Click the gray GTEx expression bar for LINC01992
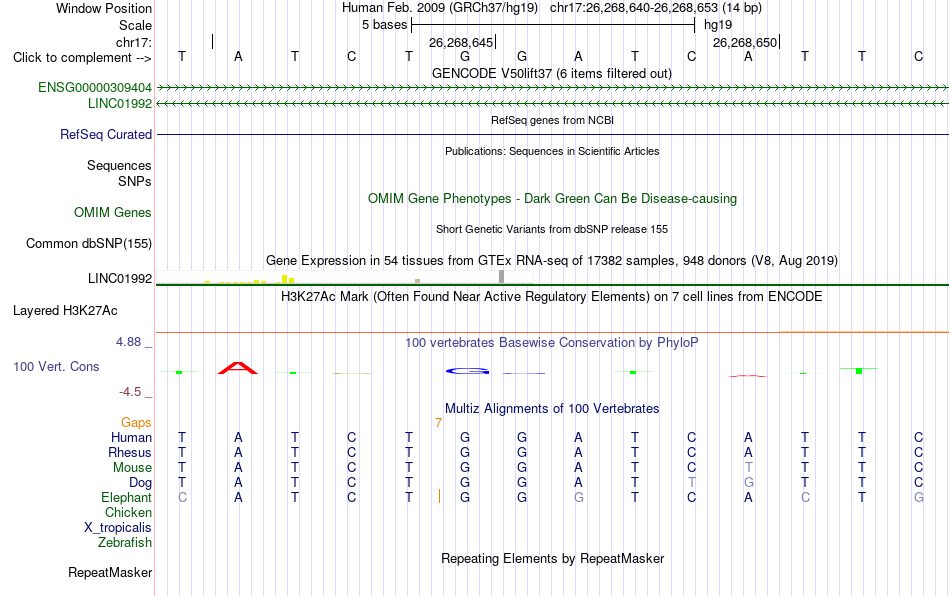Image resolution: width=950 pixels, height=596 pixels. pyautogui.click(x=501, y=277)
